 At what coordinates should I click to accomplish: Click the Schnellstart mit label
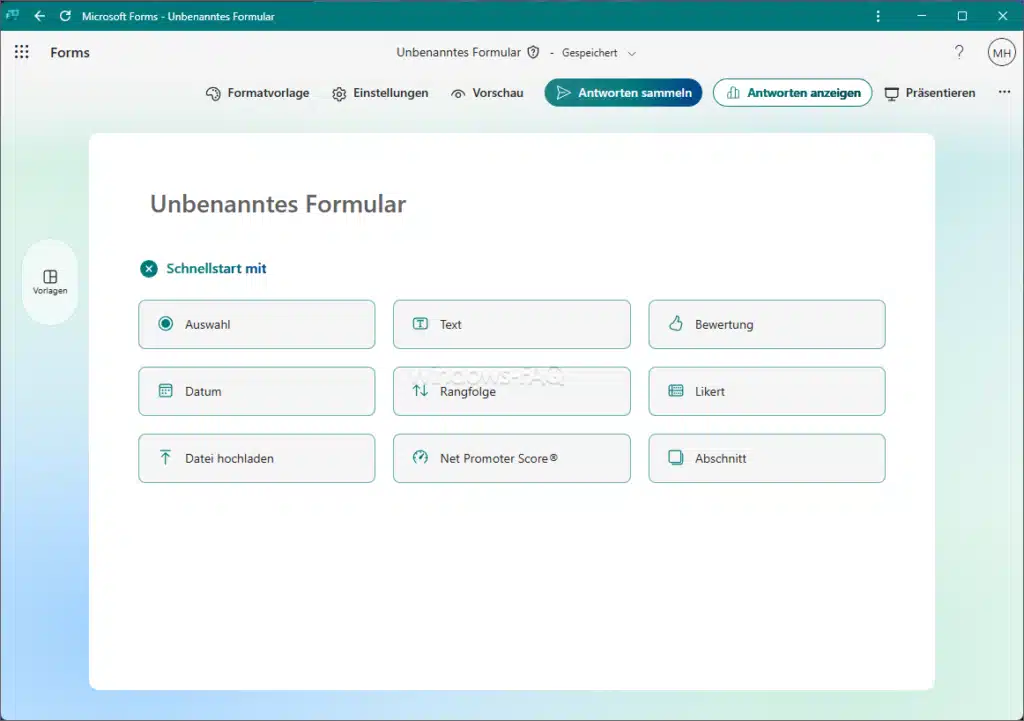(216, 268)
